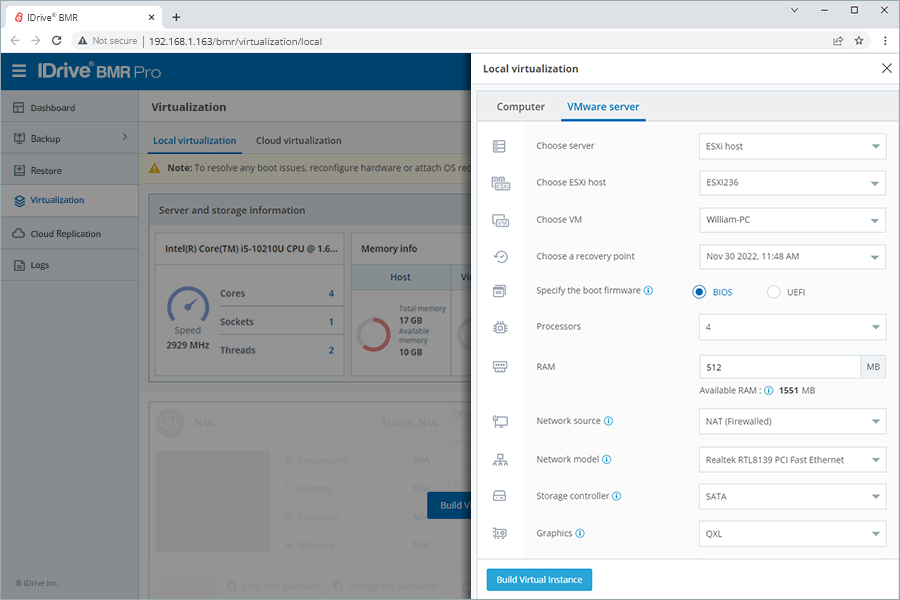Click the Network model topology icon
900x600 pixels.
click(x=500, y=459)
